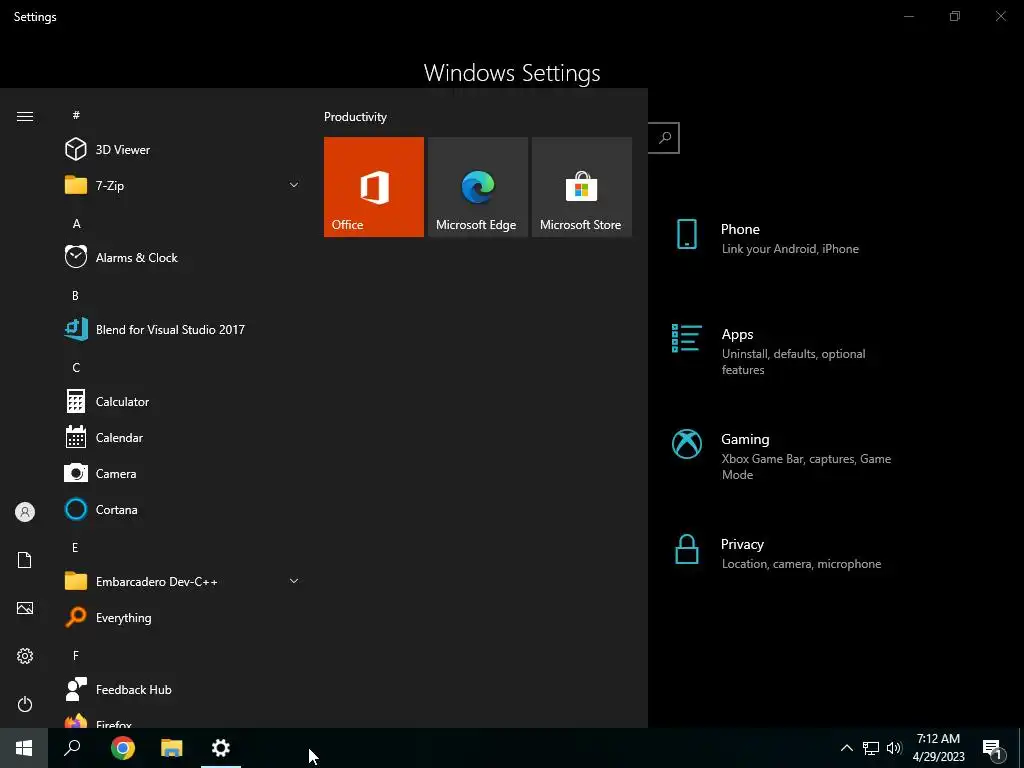This screenshot has height=768, width=1024.
Task: Show hidden tray icons chevron
Action: (x=846, y=748)
